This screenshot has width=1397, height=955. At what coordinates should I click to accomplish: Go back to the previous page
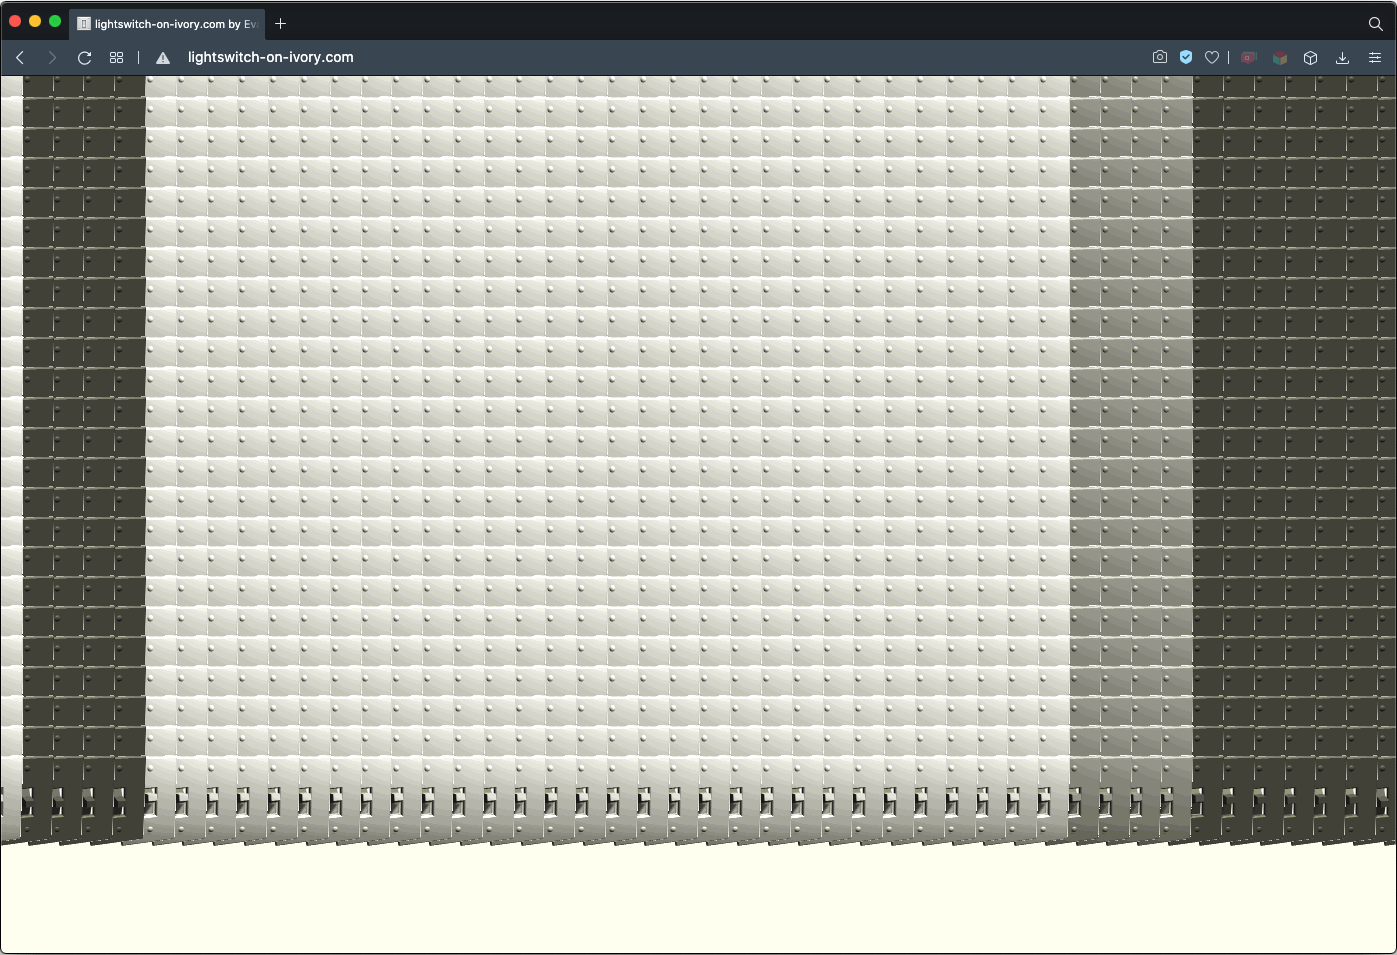pyautogui.click(x=20, y=58)
